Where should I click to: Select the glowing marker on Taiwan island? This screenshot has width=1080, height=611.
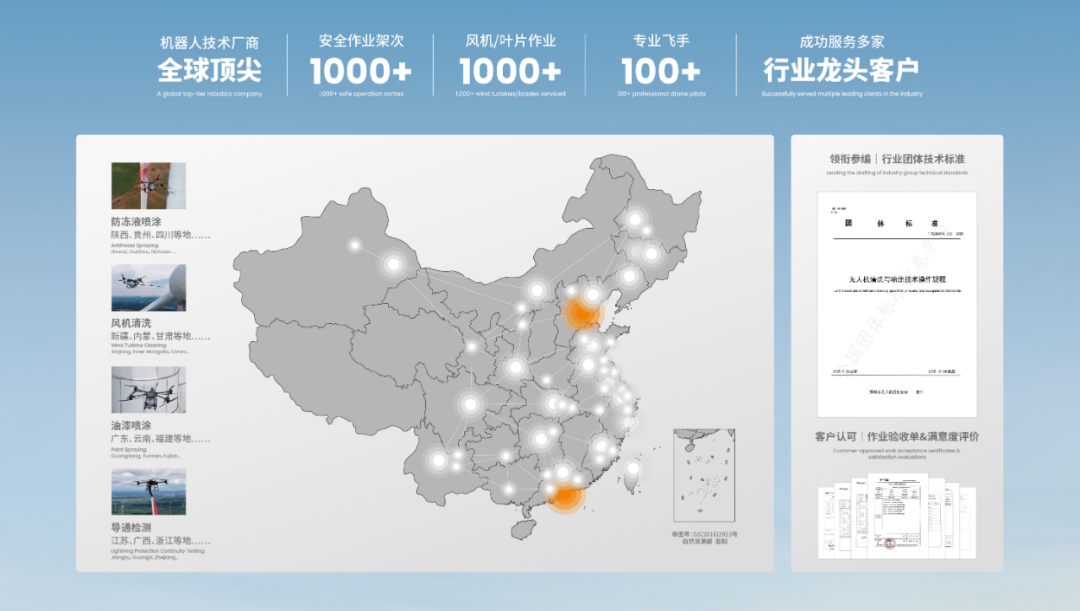pyautogui.click(x=632, y=467)
